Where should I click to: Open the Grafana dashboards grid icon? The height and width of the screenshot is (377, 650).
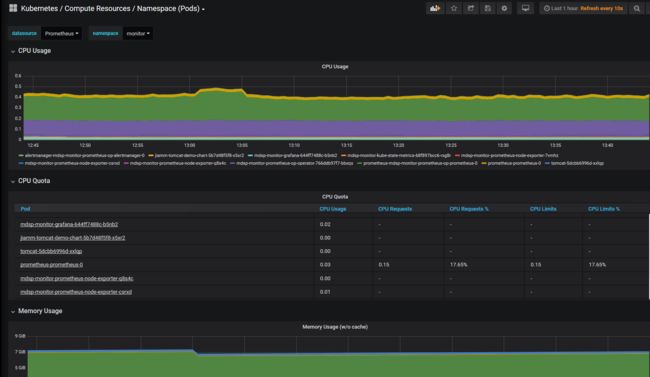click(x=13, y=8)
